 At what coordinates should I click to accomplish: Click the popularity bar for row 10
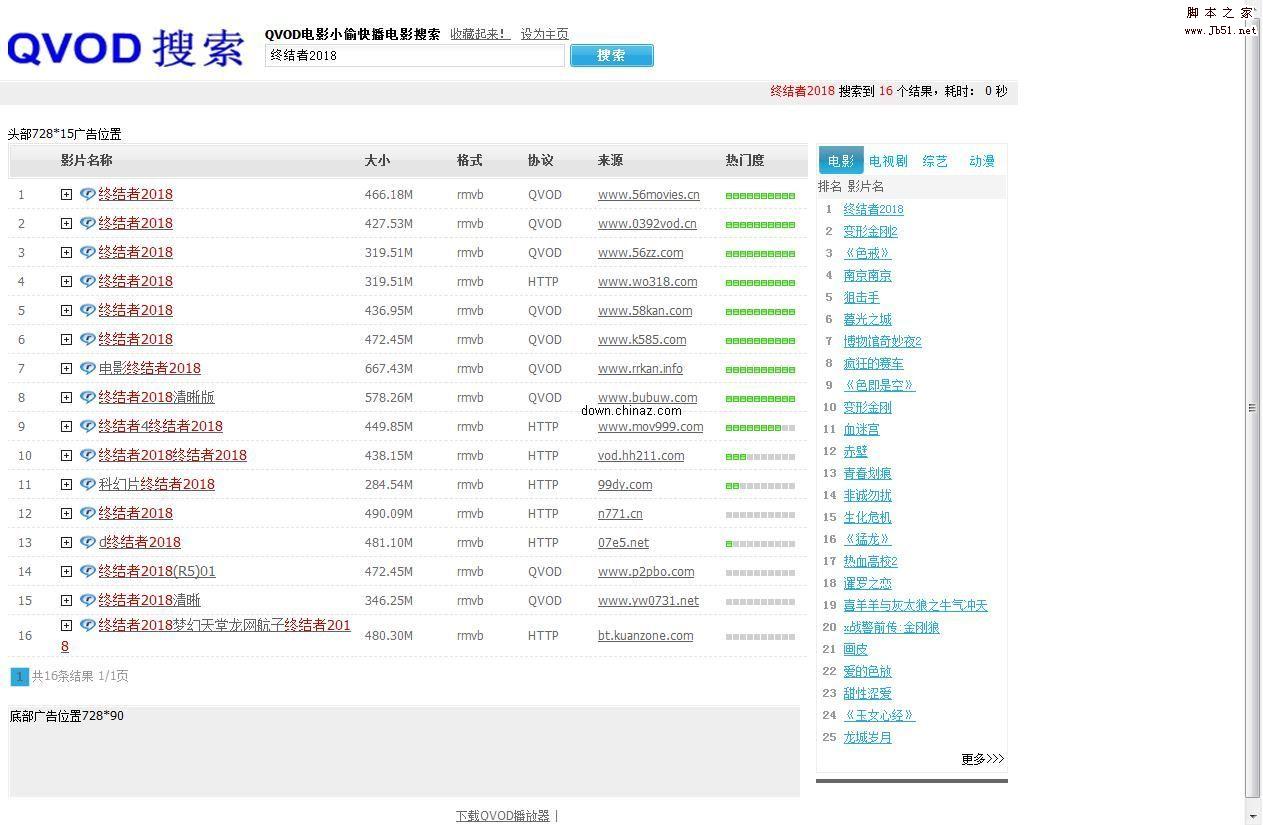coord(760,456)
